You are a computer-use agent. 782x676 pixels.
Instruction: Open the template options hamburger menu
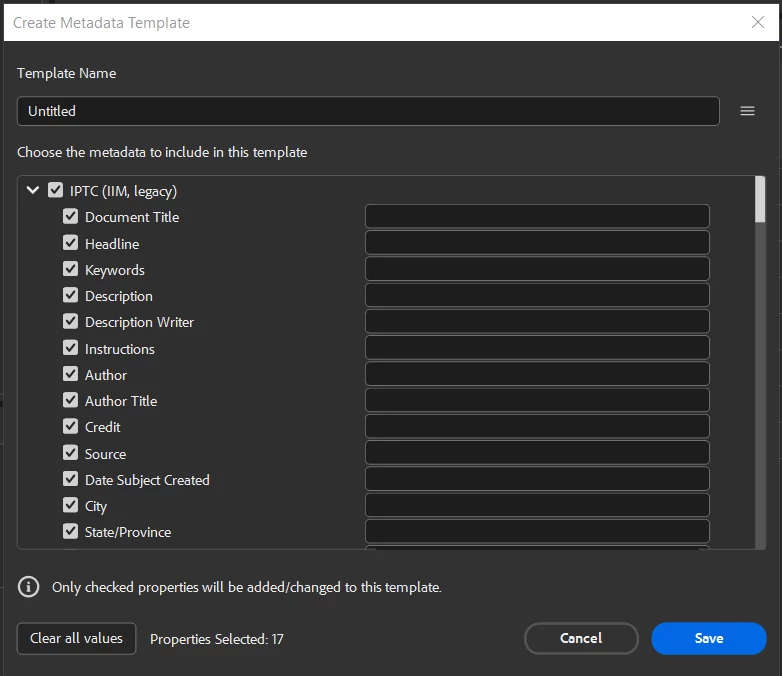(747, 111)
